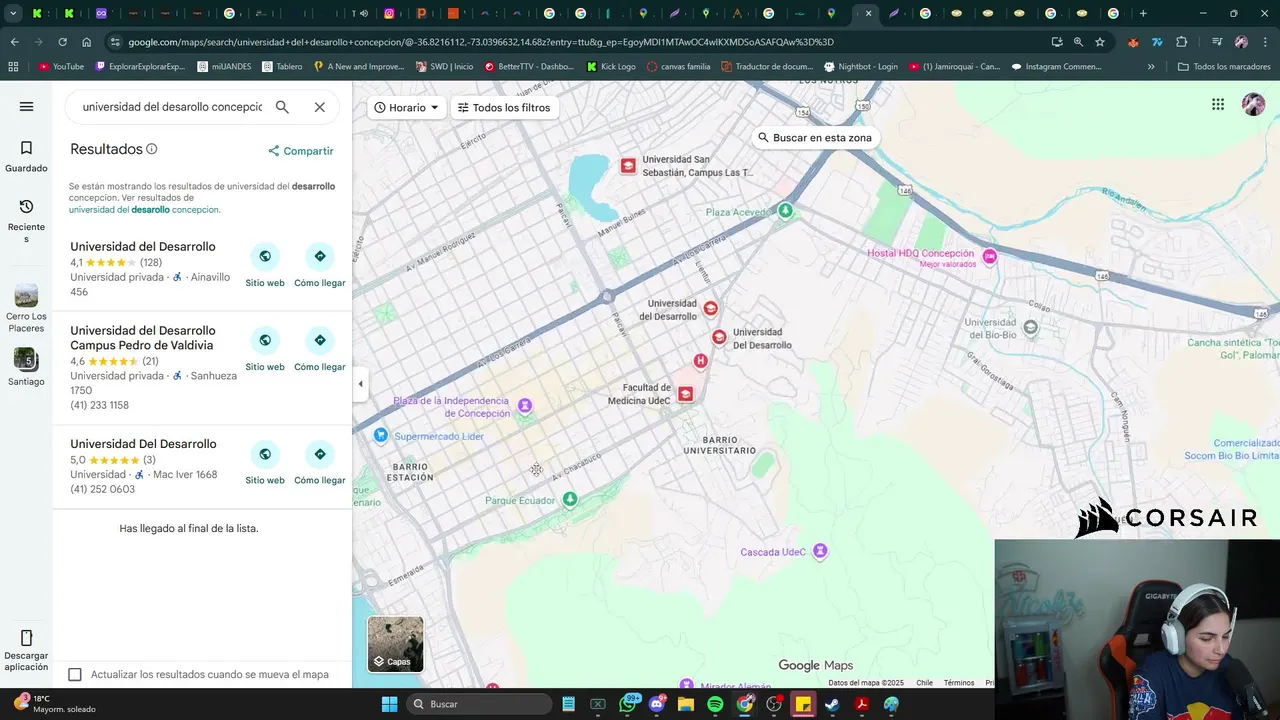The image size is (1280, 720).
Task: Open Google account avatar
Action: point(1253,104)
